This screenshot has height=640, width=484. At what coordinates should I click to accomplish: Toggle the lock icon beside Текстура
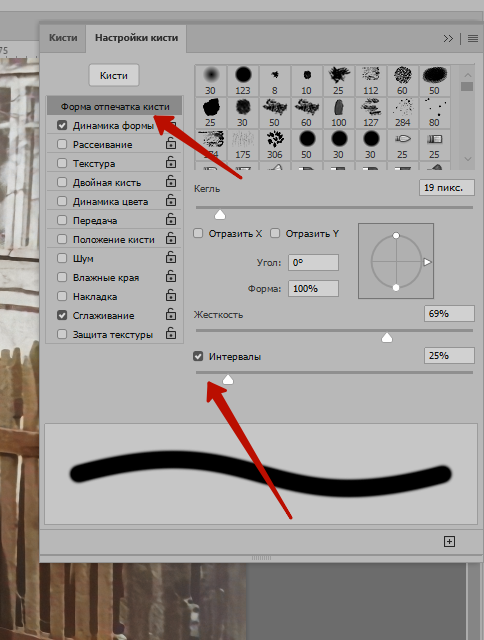(x=171, y=162)
